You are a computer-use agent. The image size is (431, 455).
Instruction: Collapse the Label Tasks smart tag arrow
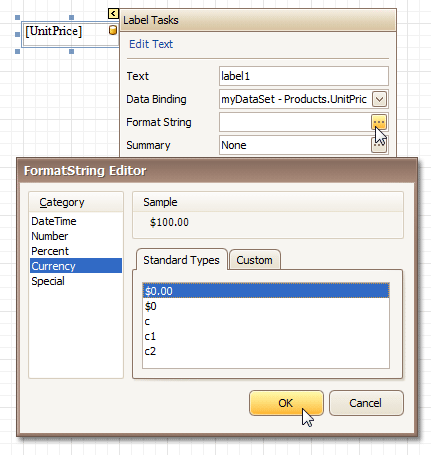click(113, 14)
